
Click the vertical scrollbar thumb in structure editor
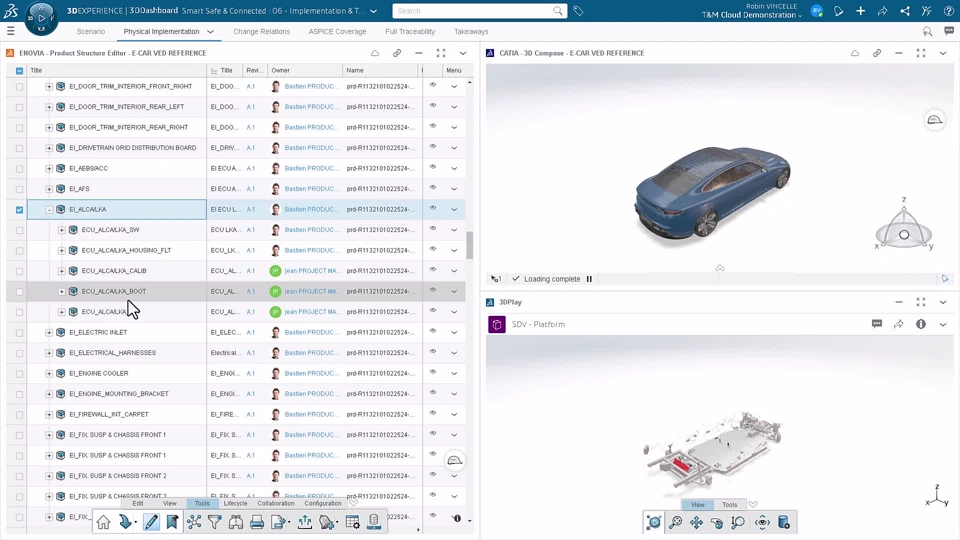click(x=470, y=245)
